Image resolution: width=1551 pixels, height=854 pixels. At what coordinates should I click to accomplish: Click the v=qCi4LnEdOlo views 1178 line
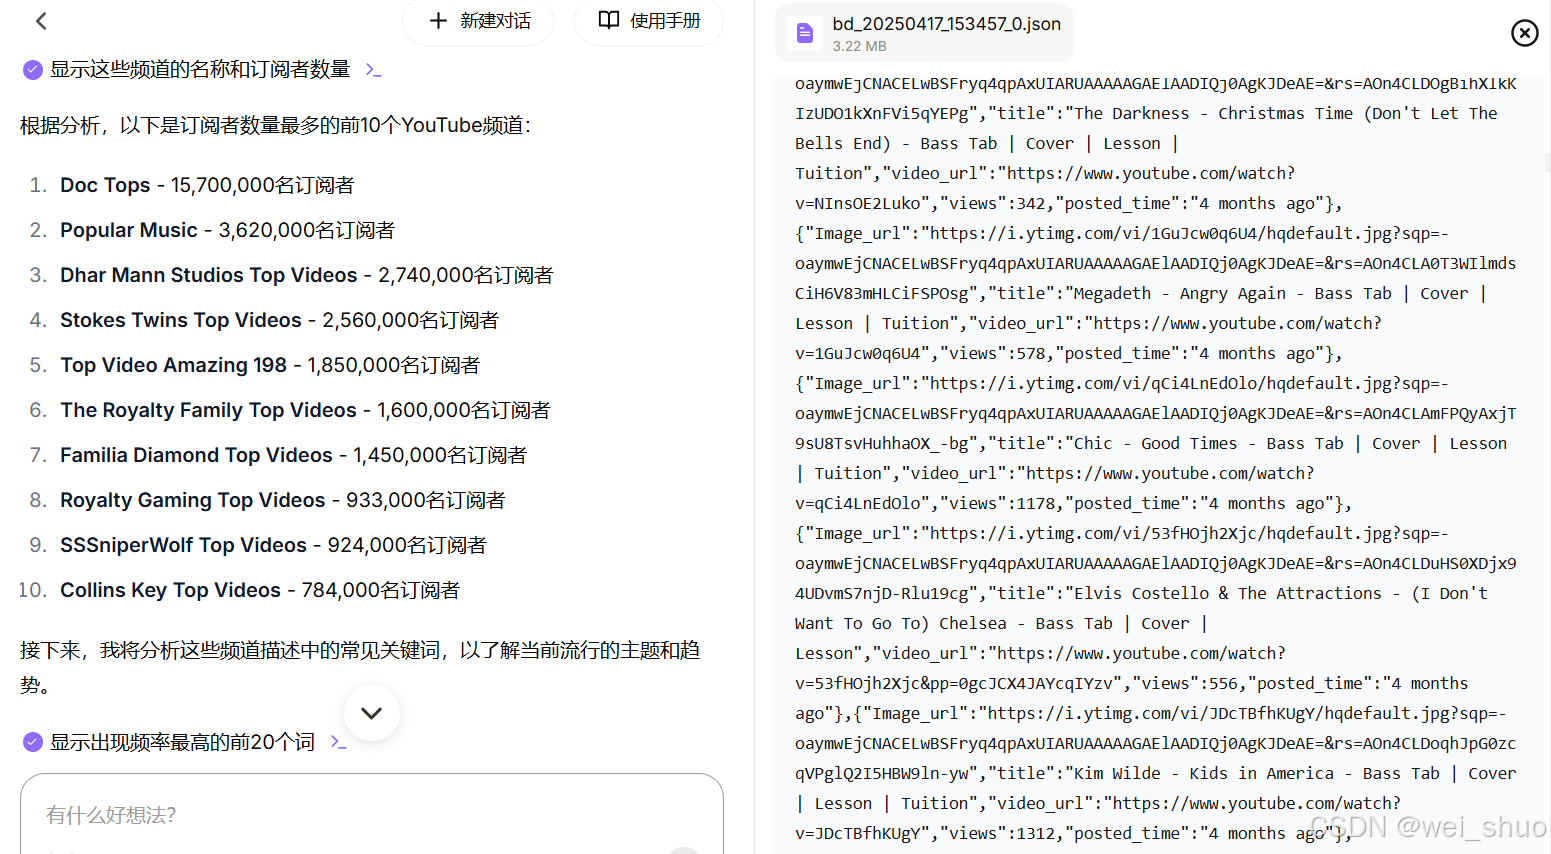1073,503
